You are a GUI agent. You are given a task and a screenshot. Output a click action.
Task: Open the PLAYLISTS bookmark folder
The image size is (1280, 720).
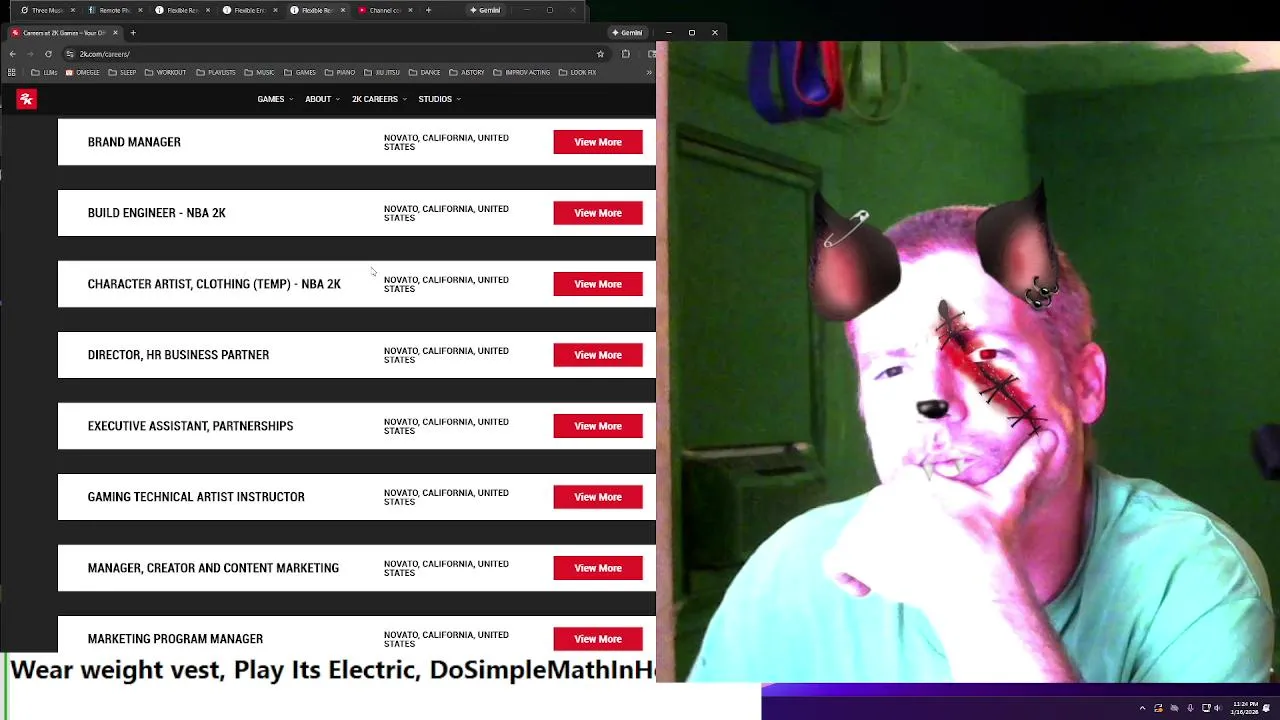coord(216,72)
